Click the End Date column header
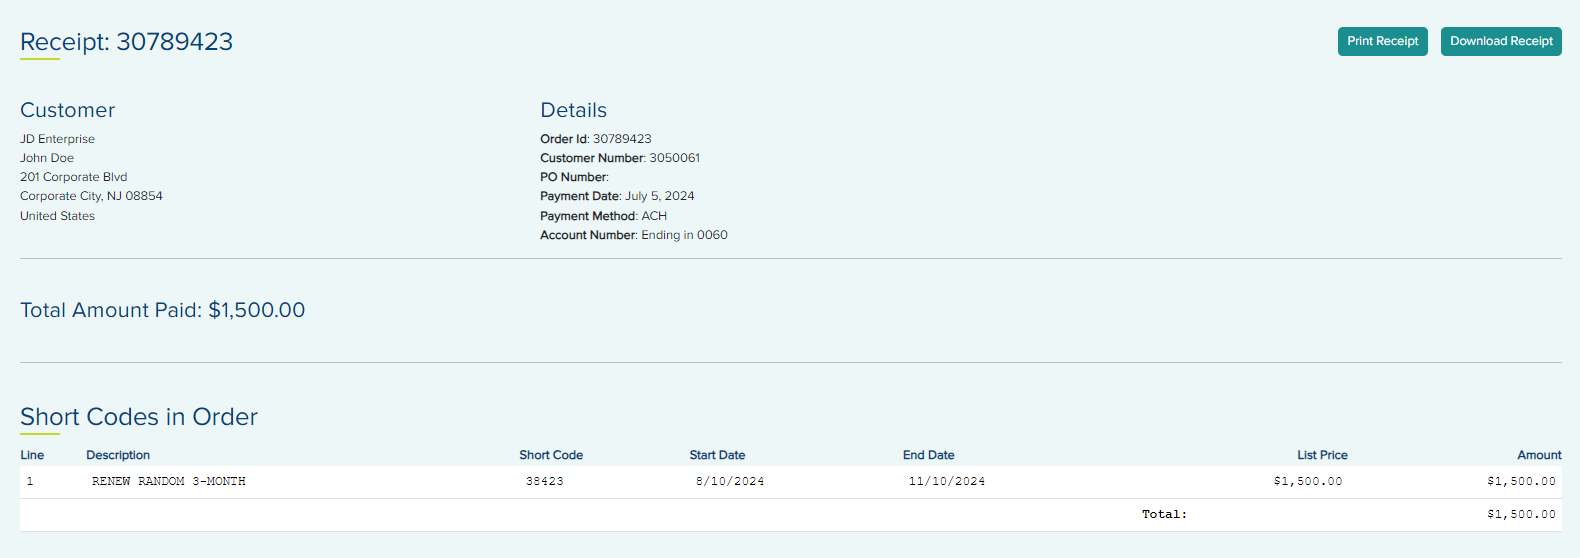This screenshot has width=1580, height=558. point(928,455)
